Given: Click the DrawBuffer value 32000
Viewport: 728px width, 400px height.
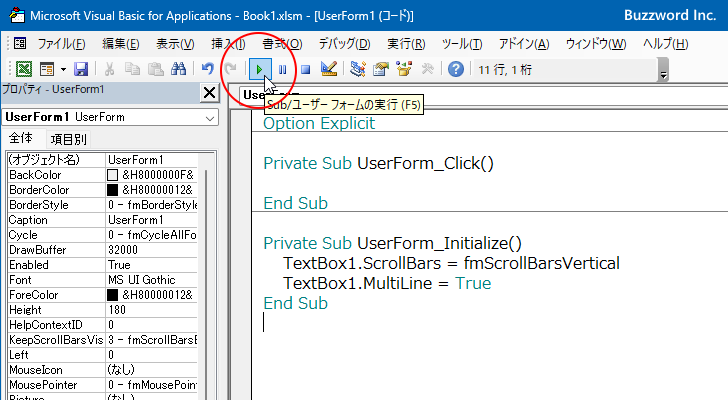Looking at the screenshot, I should (123, 250).
